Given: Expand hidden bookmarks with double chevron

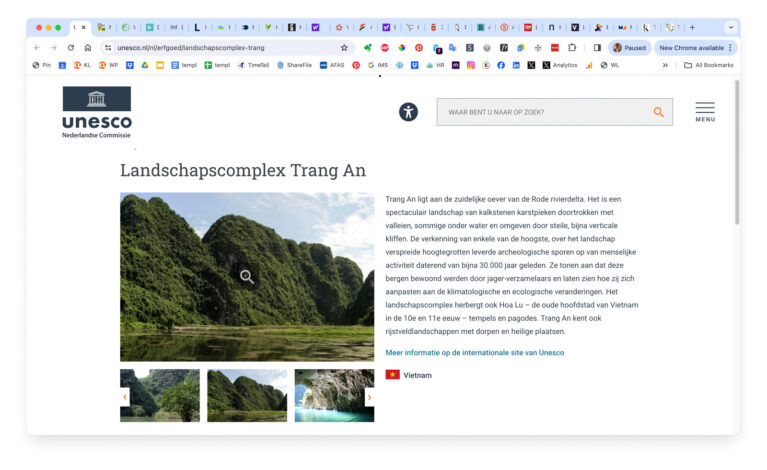Looking at the screenshot, I should coord(666,65).
